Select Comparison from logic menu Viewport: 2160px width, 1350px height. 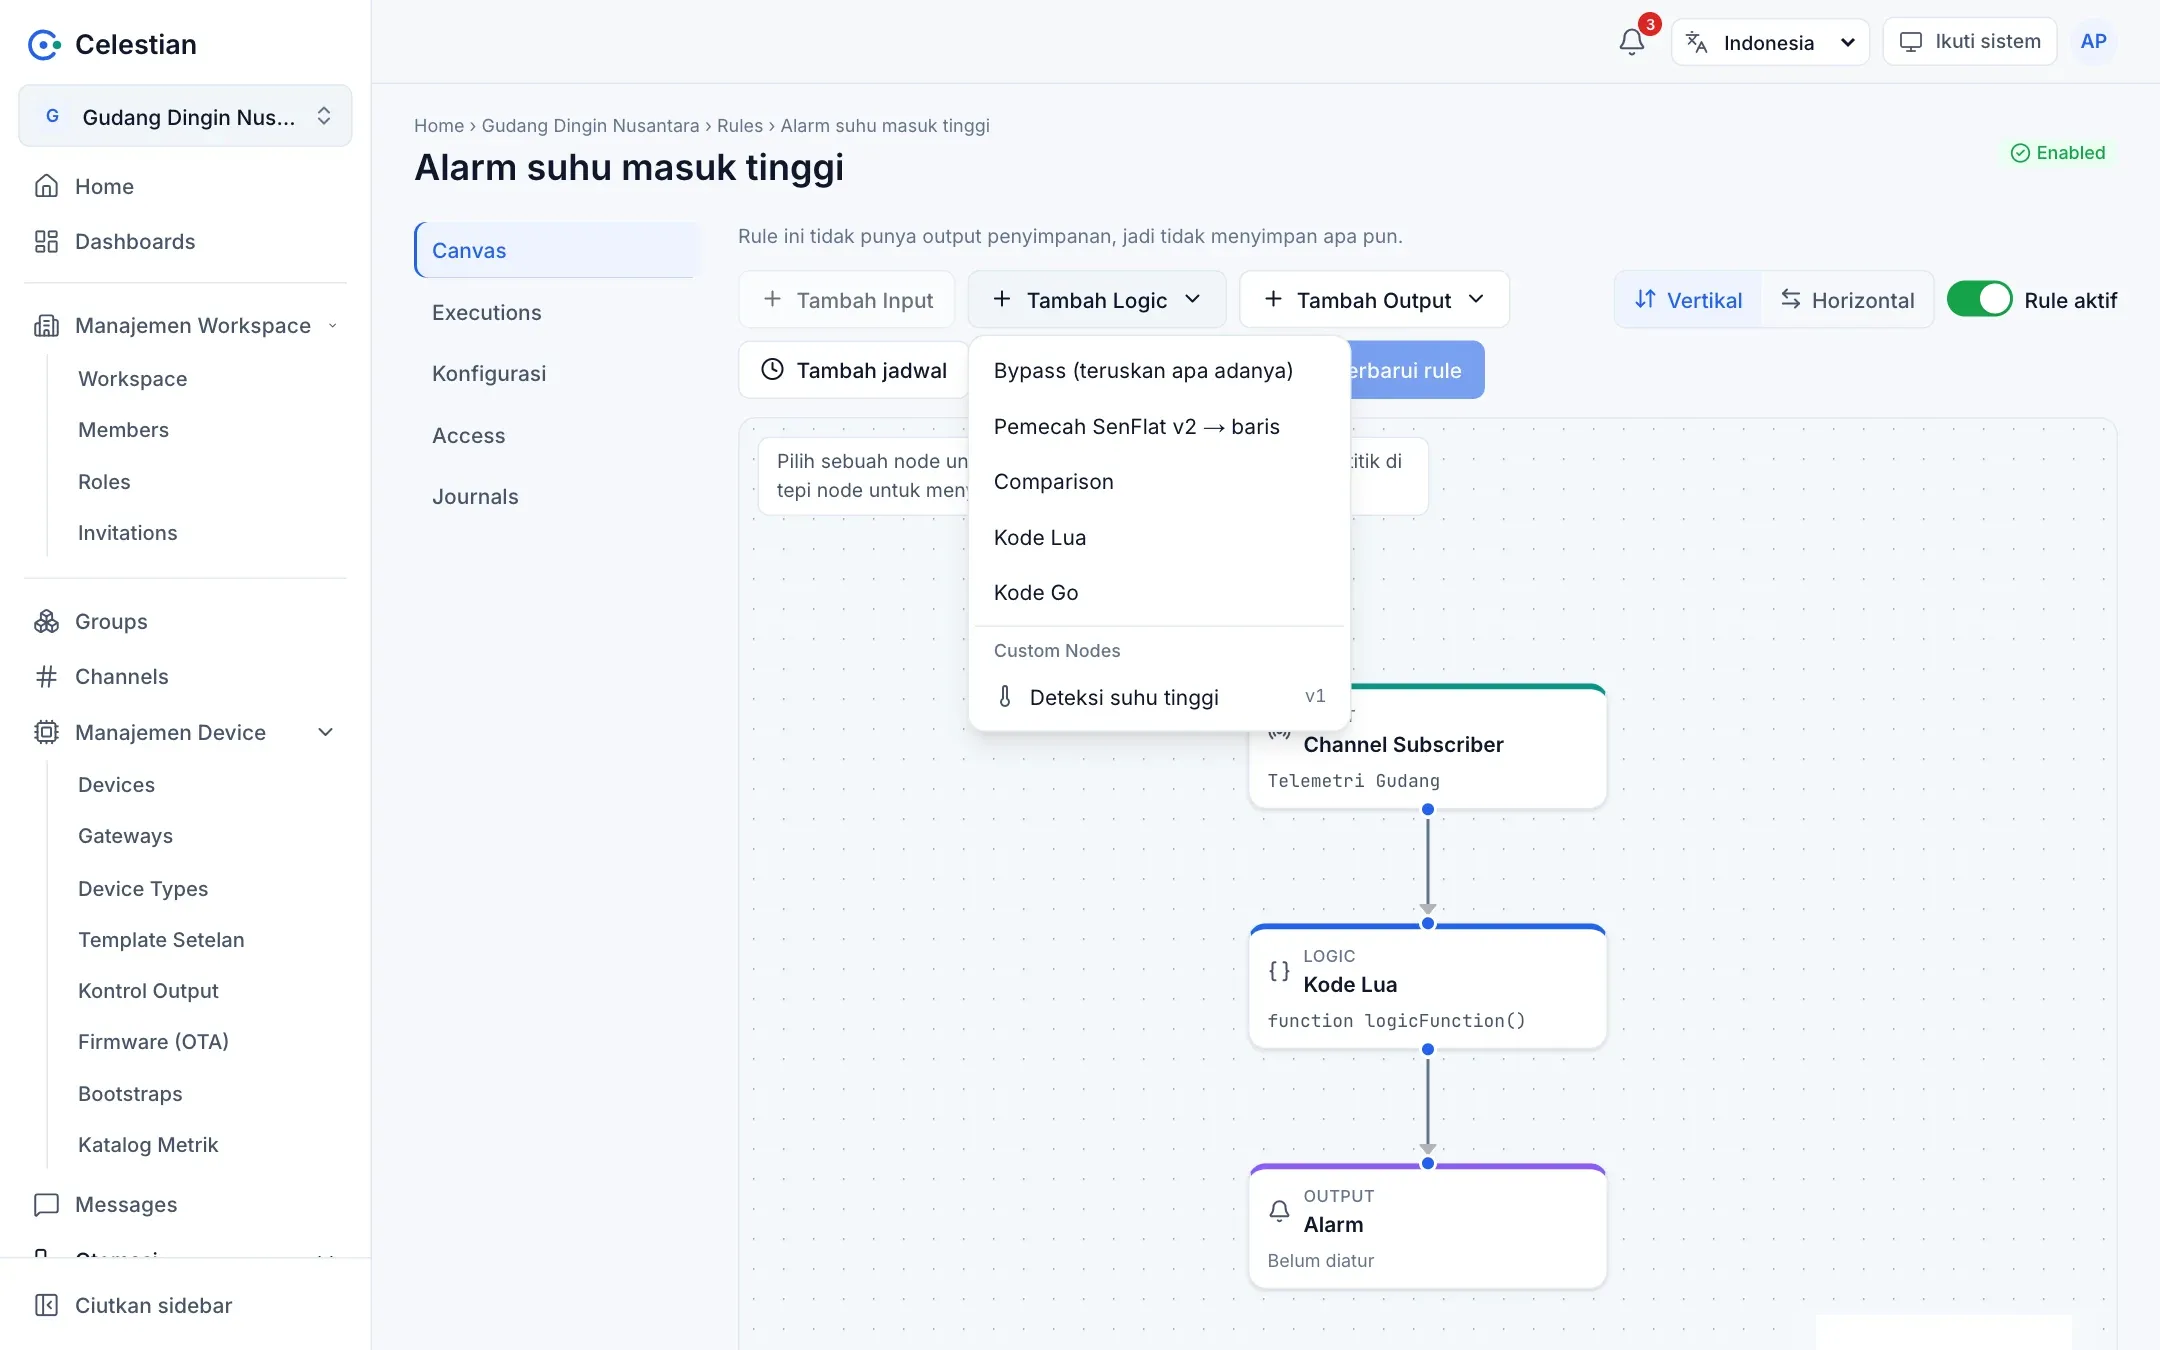coord(1159,481)
